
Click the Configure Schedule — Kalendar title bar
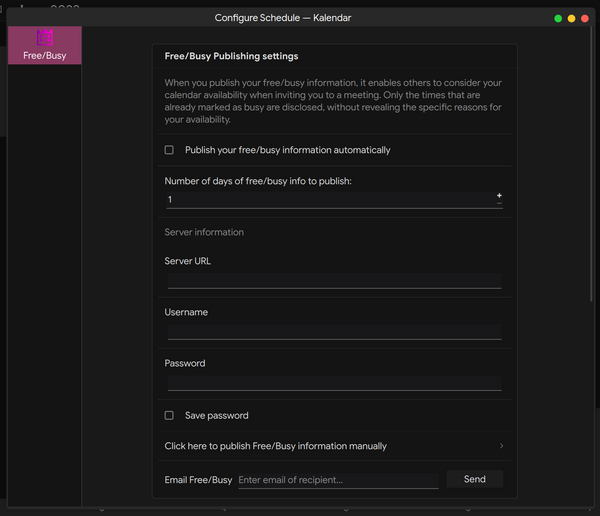(x=285, y=18)
